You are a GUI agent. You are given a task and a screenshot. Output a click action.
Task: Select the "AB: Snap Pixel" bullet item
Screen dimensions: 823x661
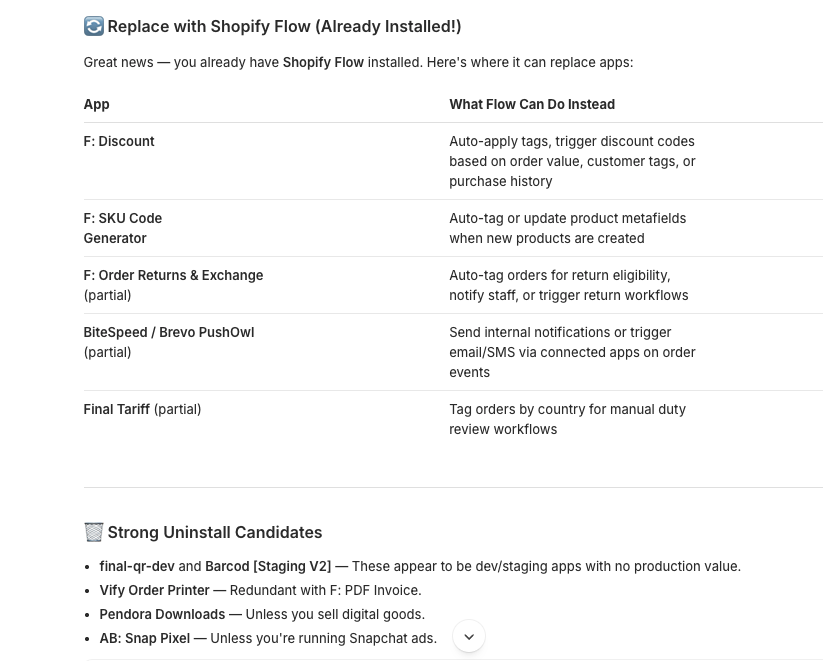click(145, 638)
